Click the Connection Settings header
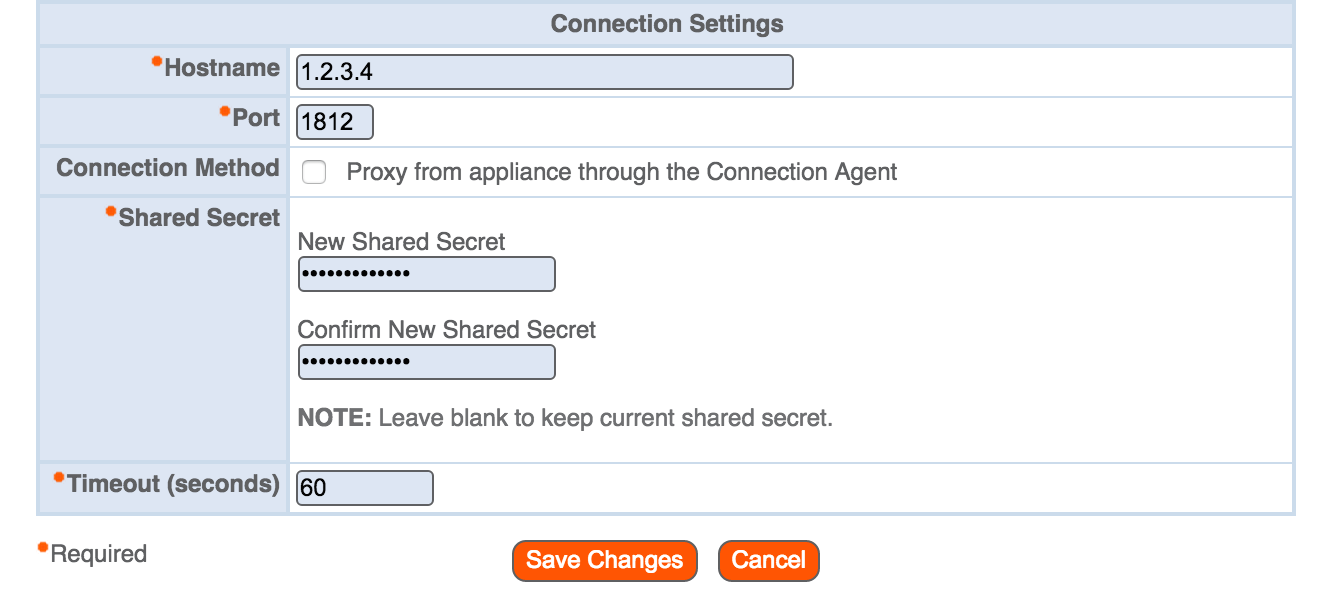The height and width of the screenshot is (606, 1332). point(665,23)
